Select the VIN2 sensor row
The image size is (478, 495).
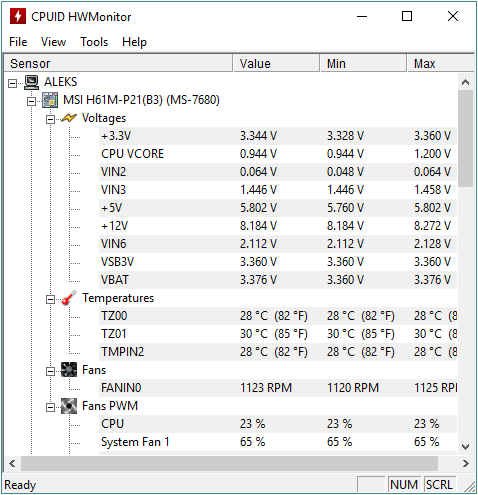(278, 172)
